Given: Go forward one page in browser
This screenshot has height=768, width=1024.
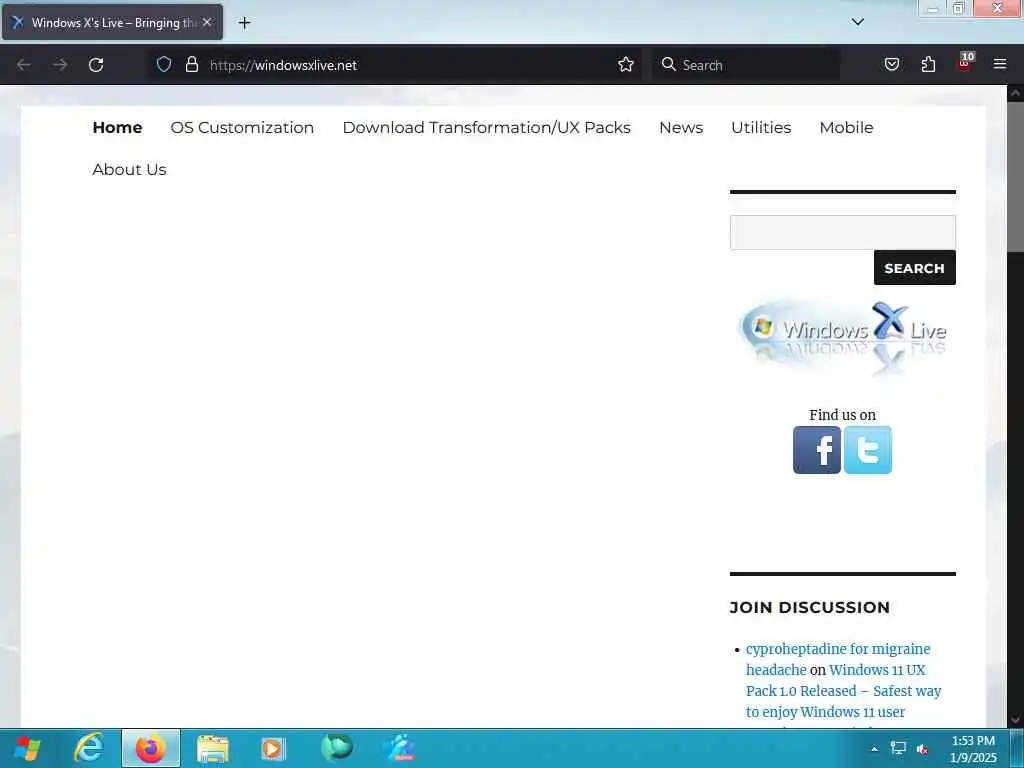Looking at the screenshot, I should click(x=60, y=65).
